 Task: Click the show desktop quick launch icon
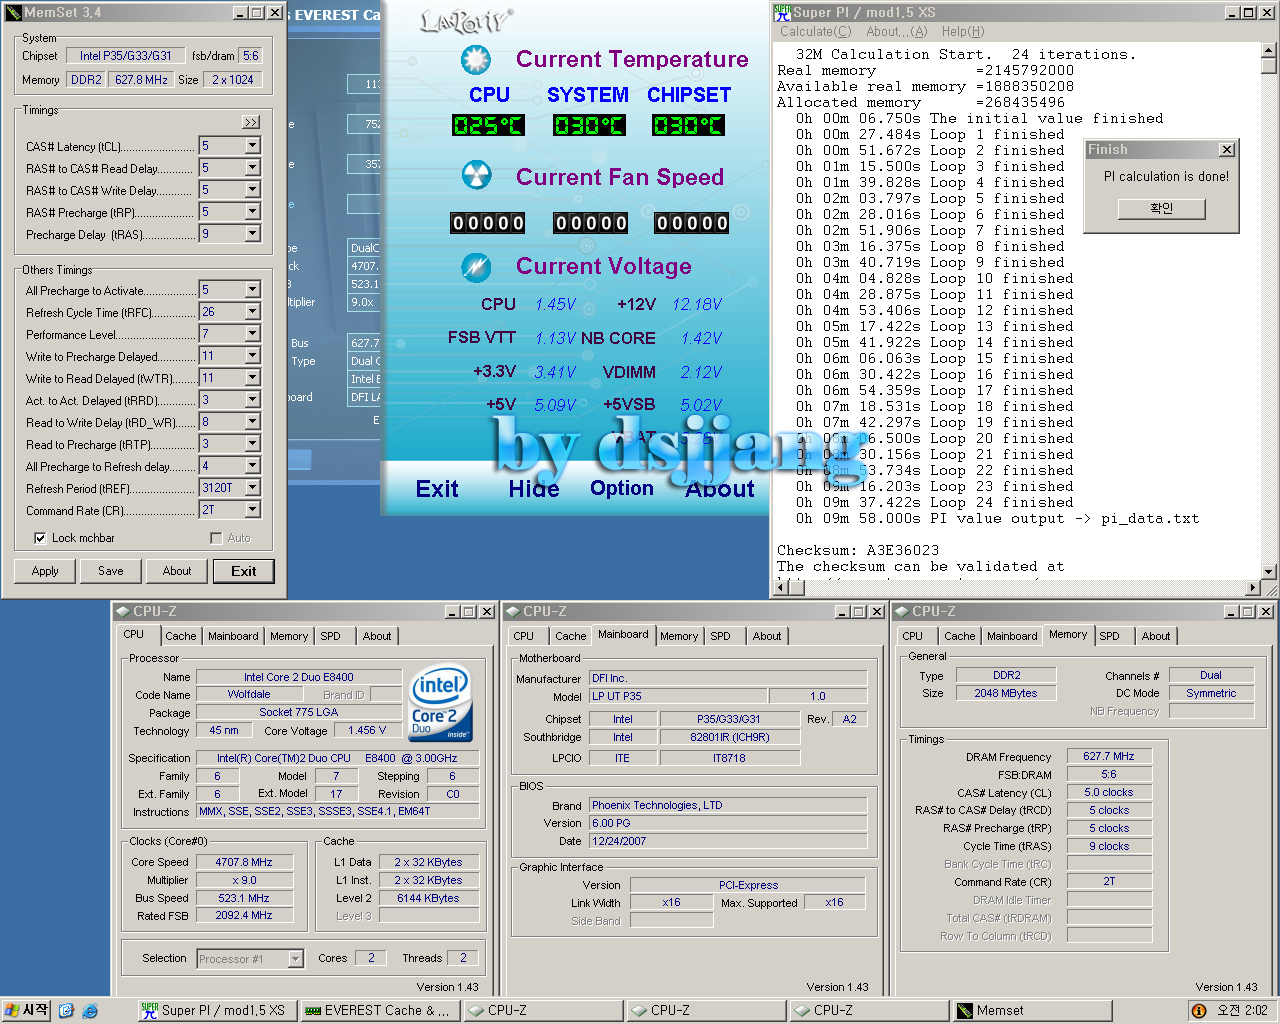click(66, 1011)
